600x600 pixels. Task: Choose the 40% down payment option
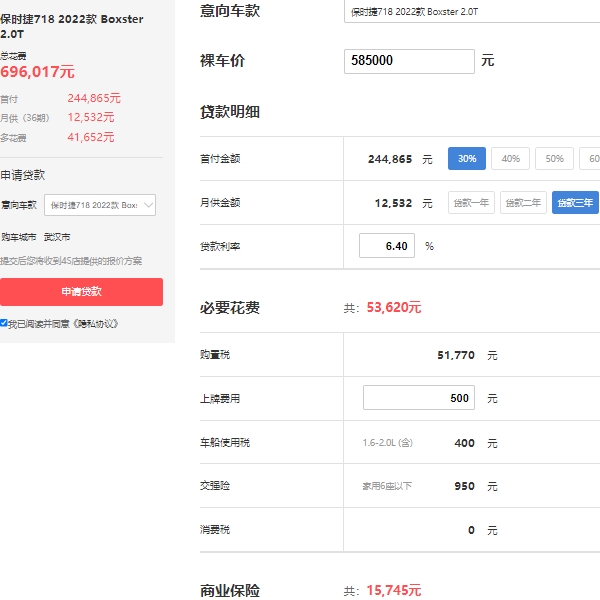point(510,159)
